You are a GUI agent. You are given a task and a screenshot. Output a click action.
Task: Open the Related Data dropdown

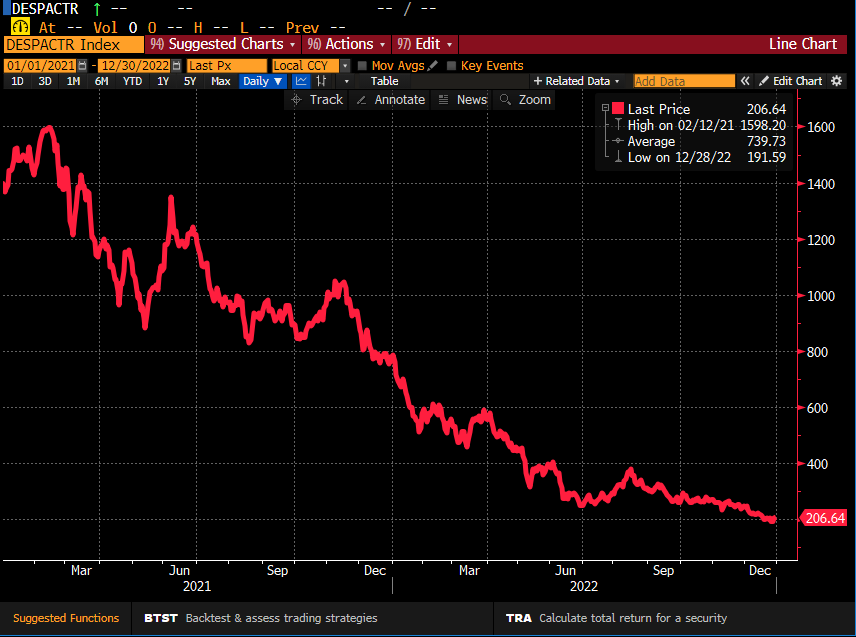point(576,81)
